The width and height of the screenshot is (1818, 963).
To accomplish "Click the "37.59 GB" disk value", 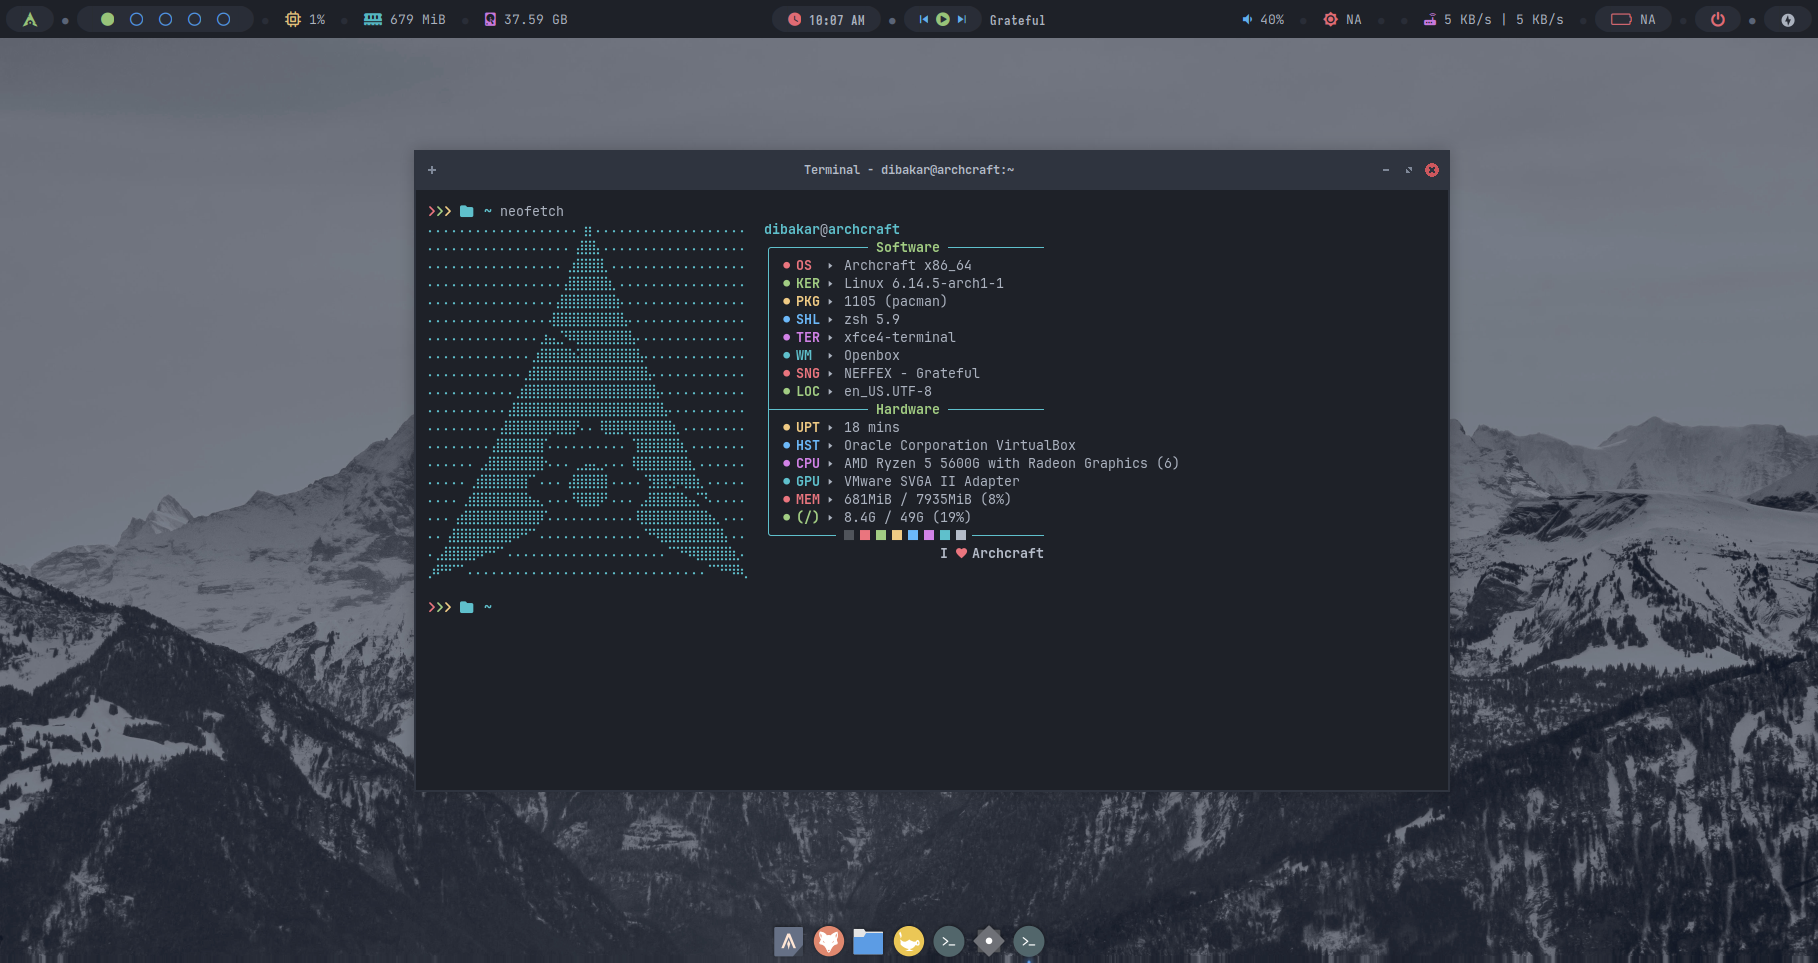I will tap(536, 20).
